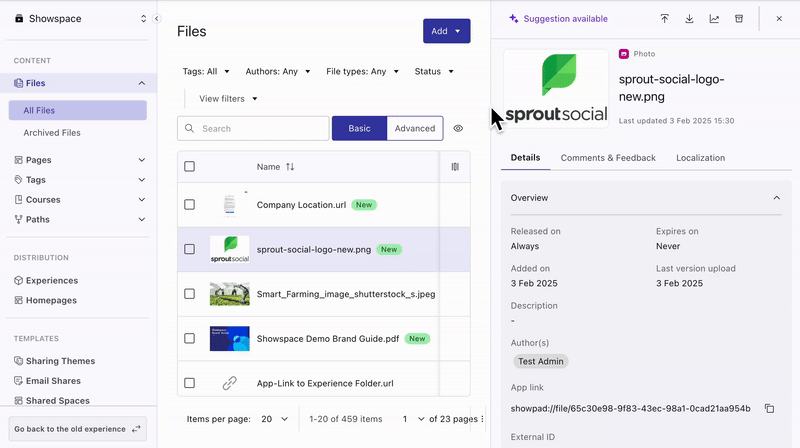The image size is (800, 448).
Task: Click the upload new version icon
Action: (665, 19)
